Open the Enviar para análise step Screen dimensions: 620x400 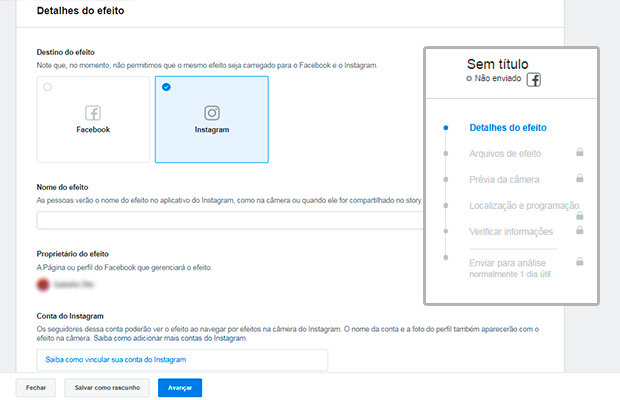click(x=507, y=263)
